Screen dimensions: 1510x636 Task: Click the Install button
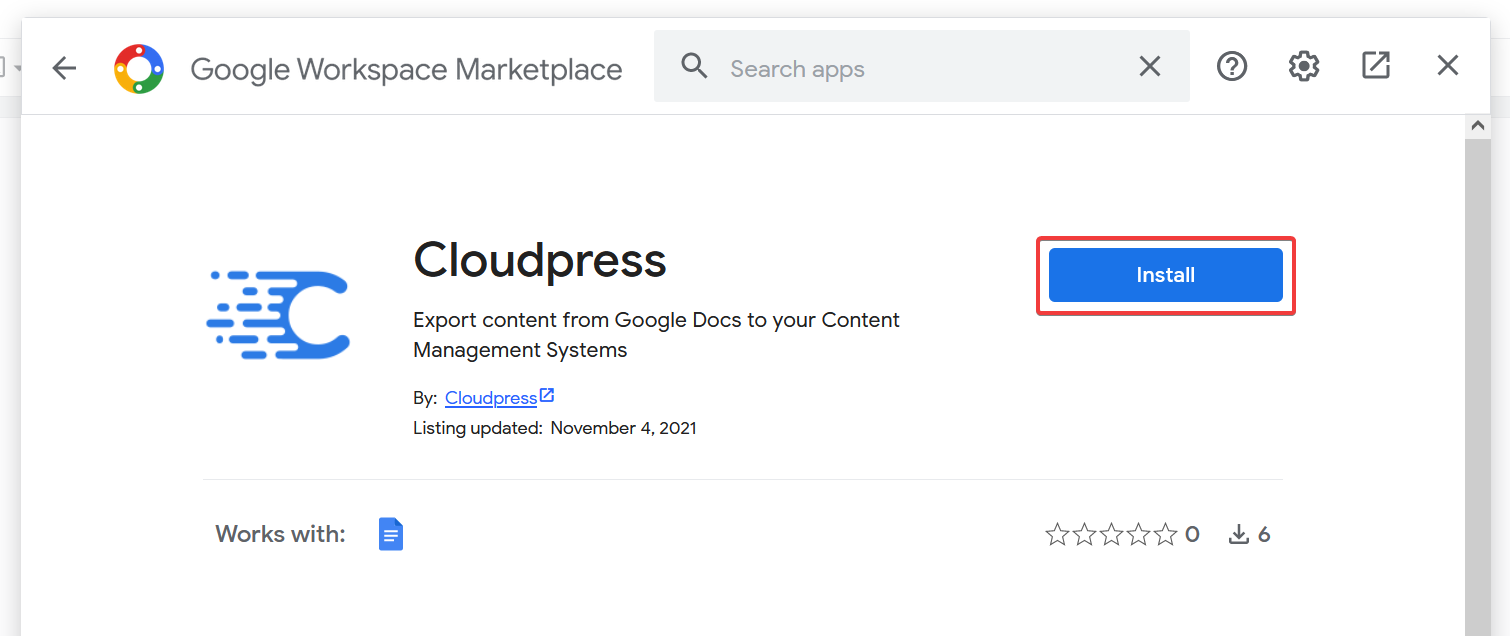pyautogui.click(x=1165, y=275)
